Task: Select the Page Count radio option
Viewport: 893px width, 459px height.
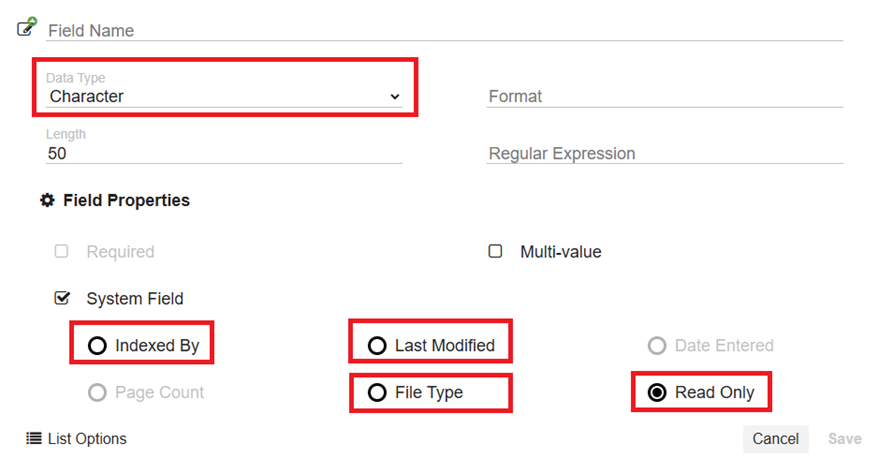Action: (x=97, y=392)
